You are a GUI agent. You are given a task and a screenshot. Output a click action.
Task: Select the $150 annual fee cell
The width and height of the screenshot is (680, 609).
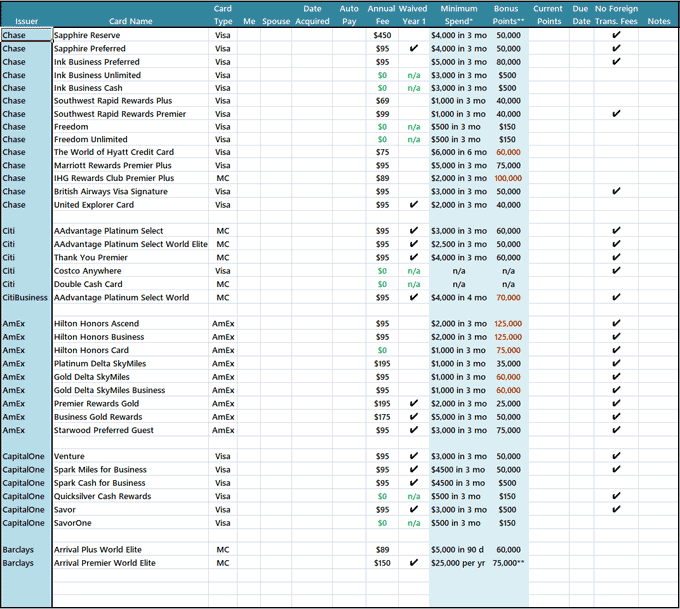coord(382,563)
